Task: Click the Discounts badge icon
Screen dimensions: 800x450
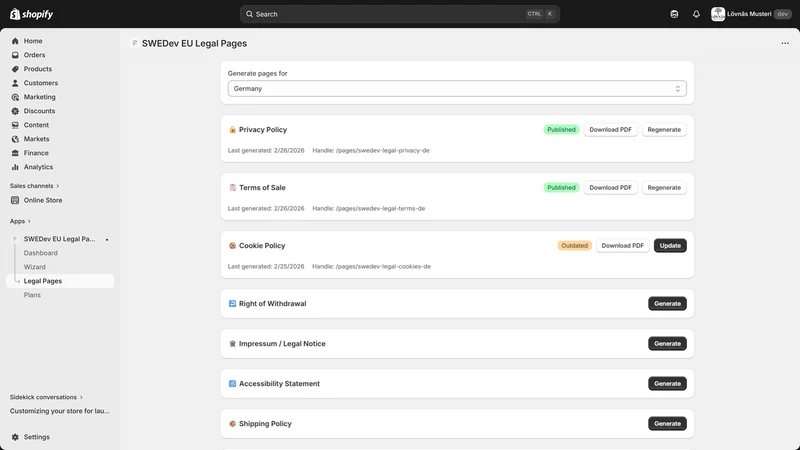Action: [x=15, y=111]
